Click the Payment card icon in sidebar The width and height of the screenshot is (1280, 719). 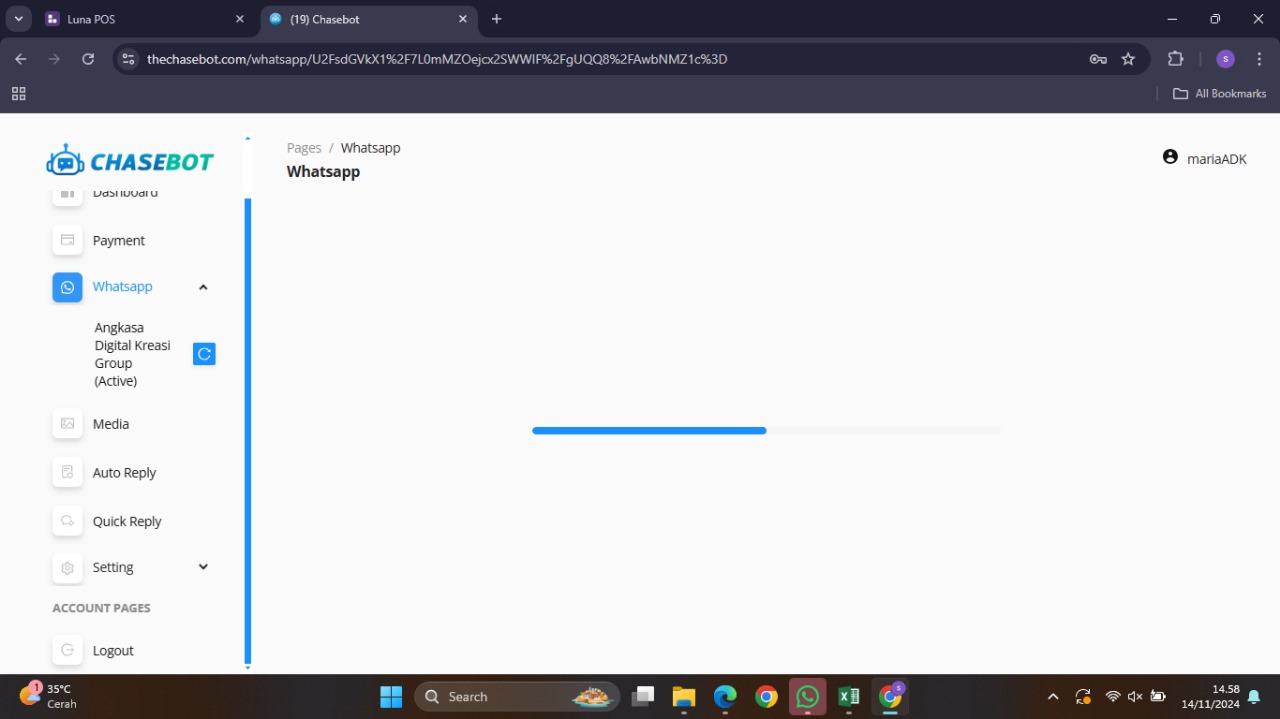tap(67, 240)
